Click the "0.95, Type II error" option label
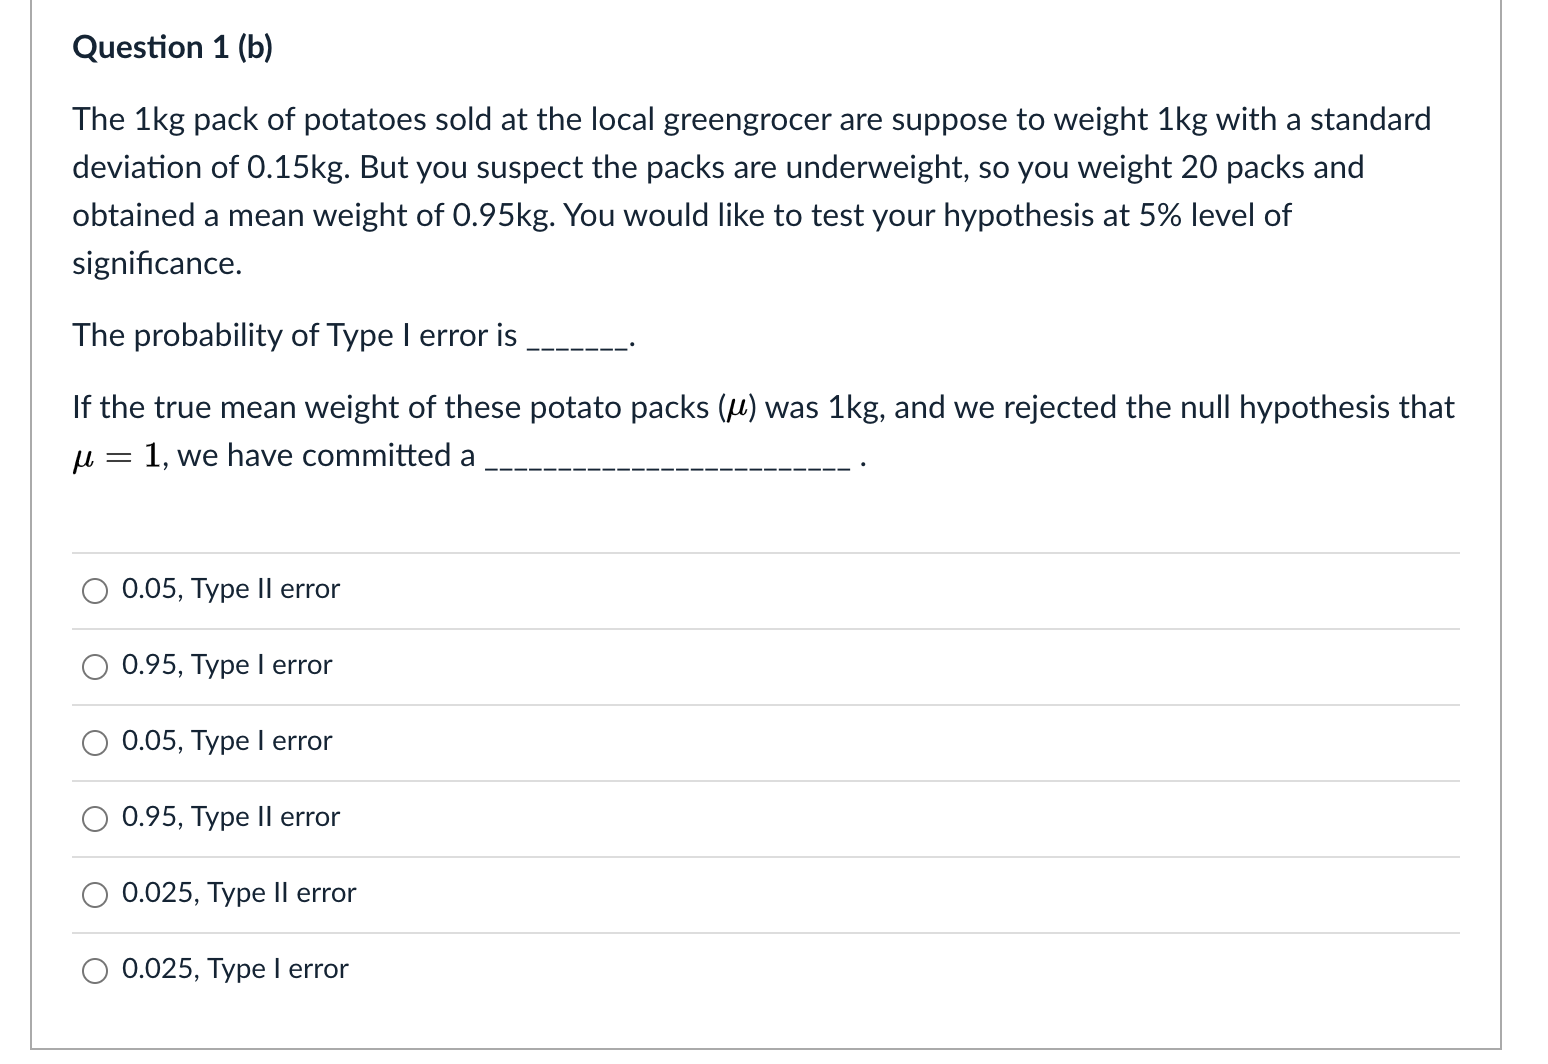The height and width of the screenshot is (1064, 1548). (x=229, y=817)
